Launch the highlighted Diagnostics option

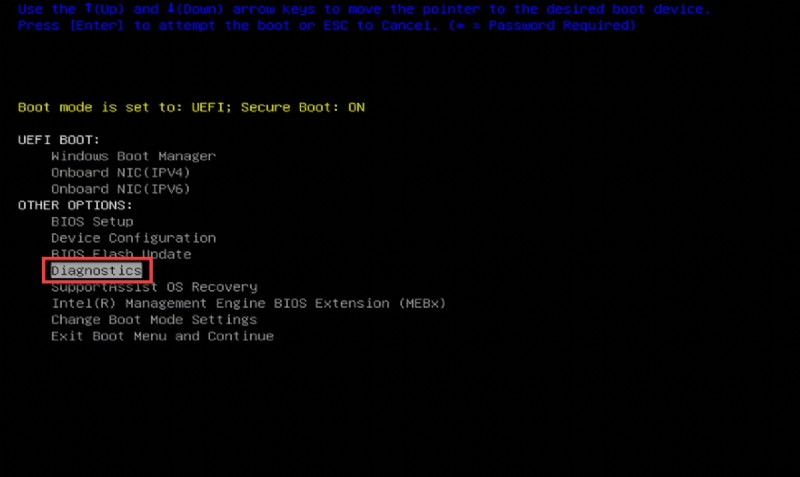97,270
